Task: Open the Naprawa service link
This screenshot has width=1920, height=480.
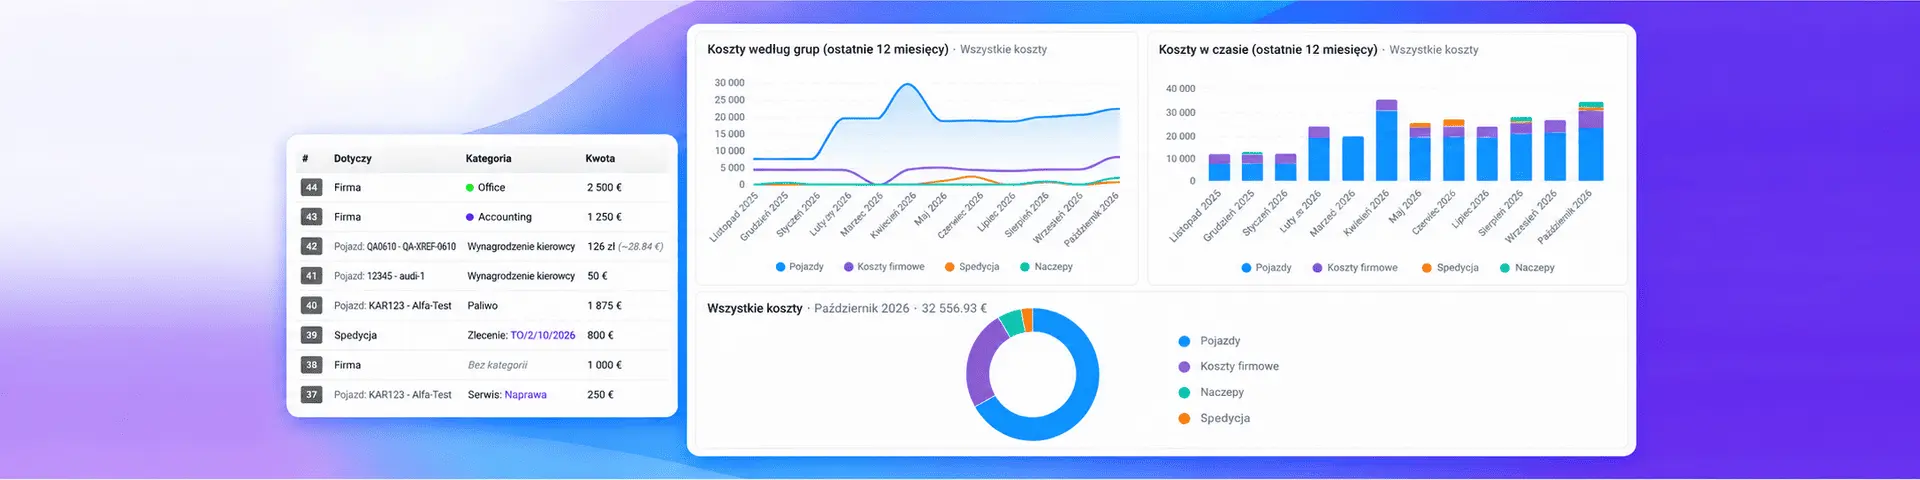Action: (x=525, y=395)
